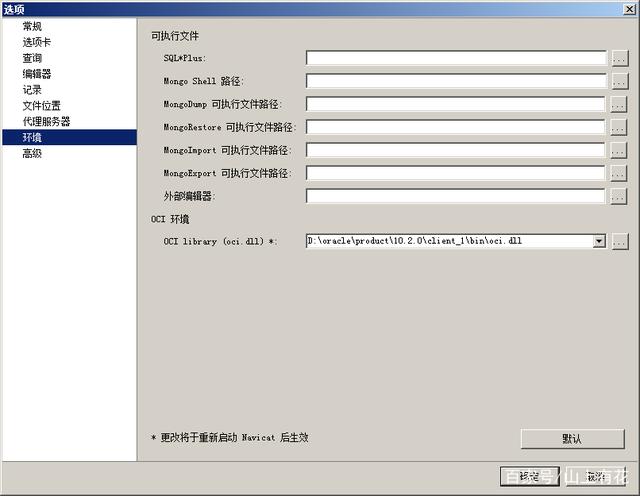Expand the OCI library dropdown arrow

[599, 241]
